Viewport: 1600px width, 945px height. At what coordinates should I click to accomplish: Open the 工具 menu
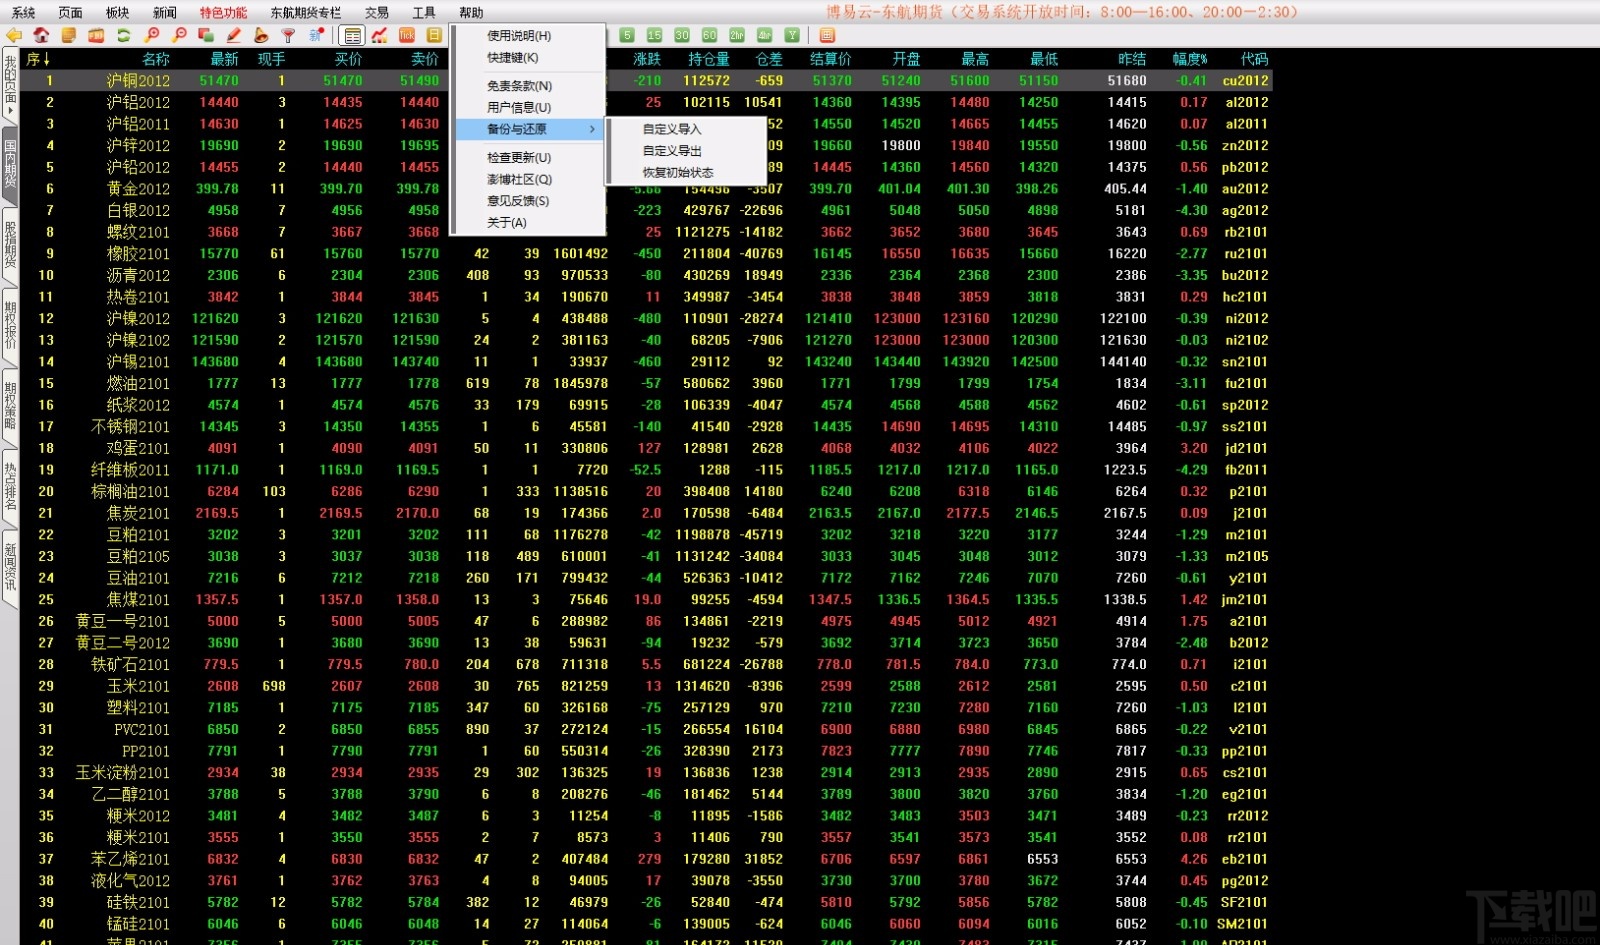coord(424,13)
